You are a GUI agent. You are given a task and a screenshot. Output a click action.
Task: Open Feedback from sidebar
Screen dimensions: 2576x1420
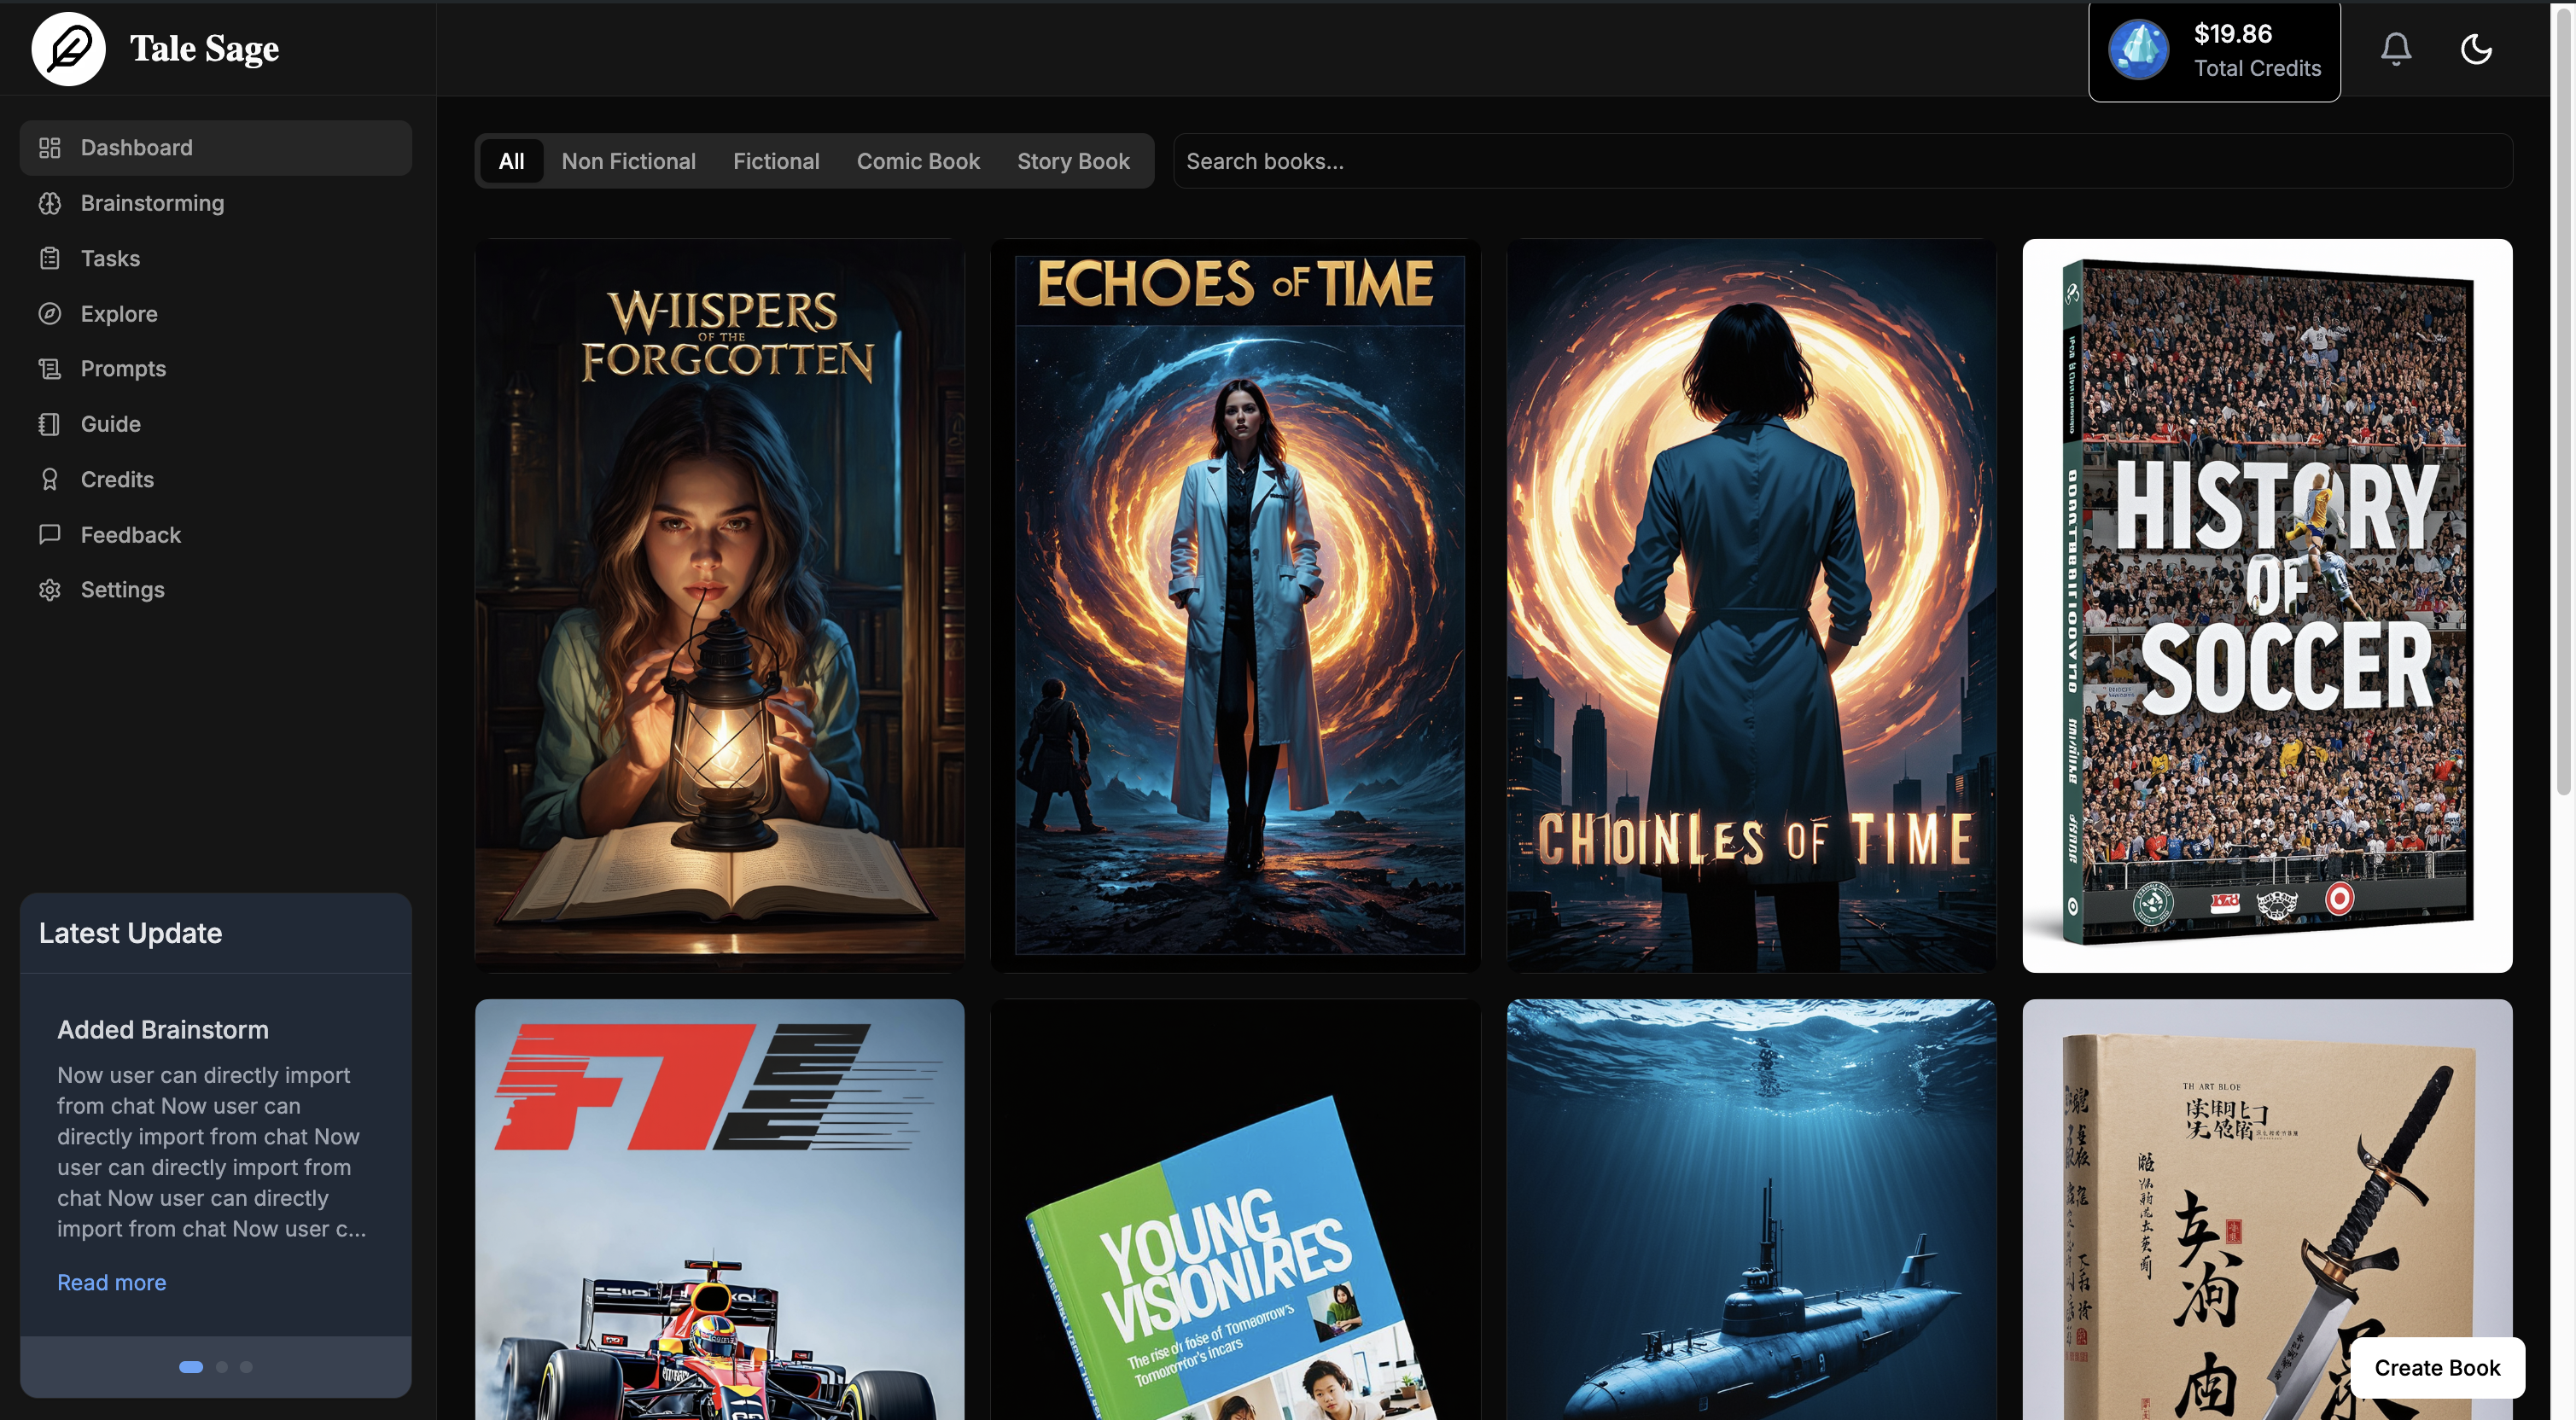coord(216,535)
